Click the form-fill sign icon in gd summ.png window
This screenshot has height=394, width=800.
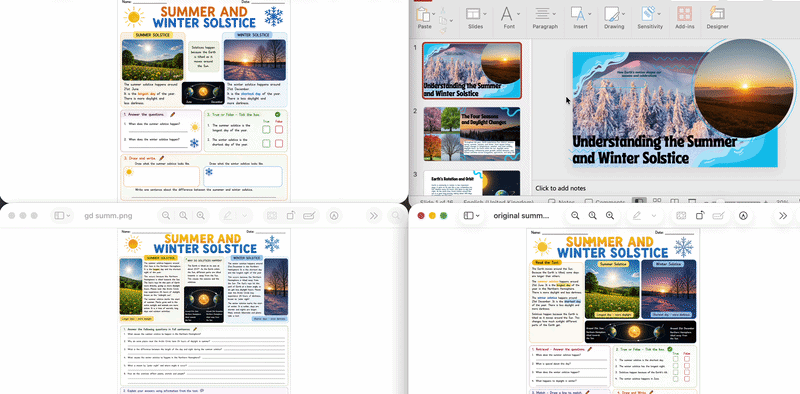click(309, 216)
